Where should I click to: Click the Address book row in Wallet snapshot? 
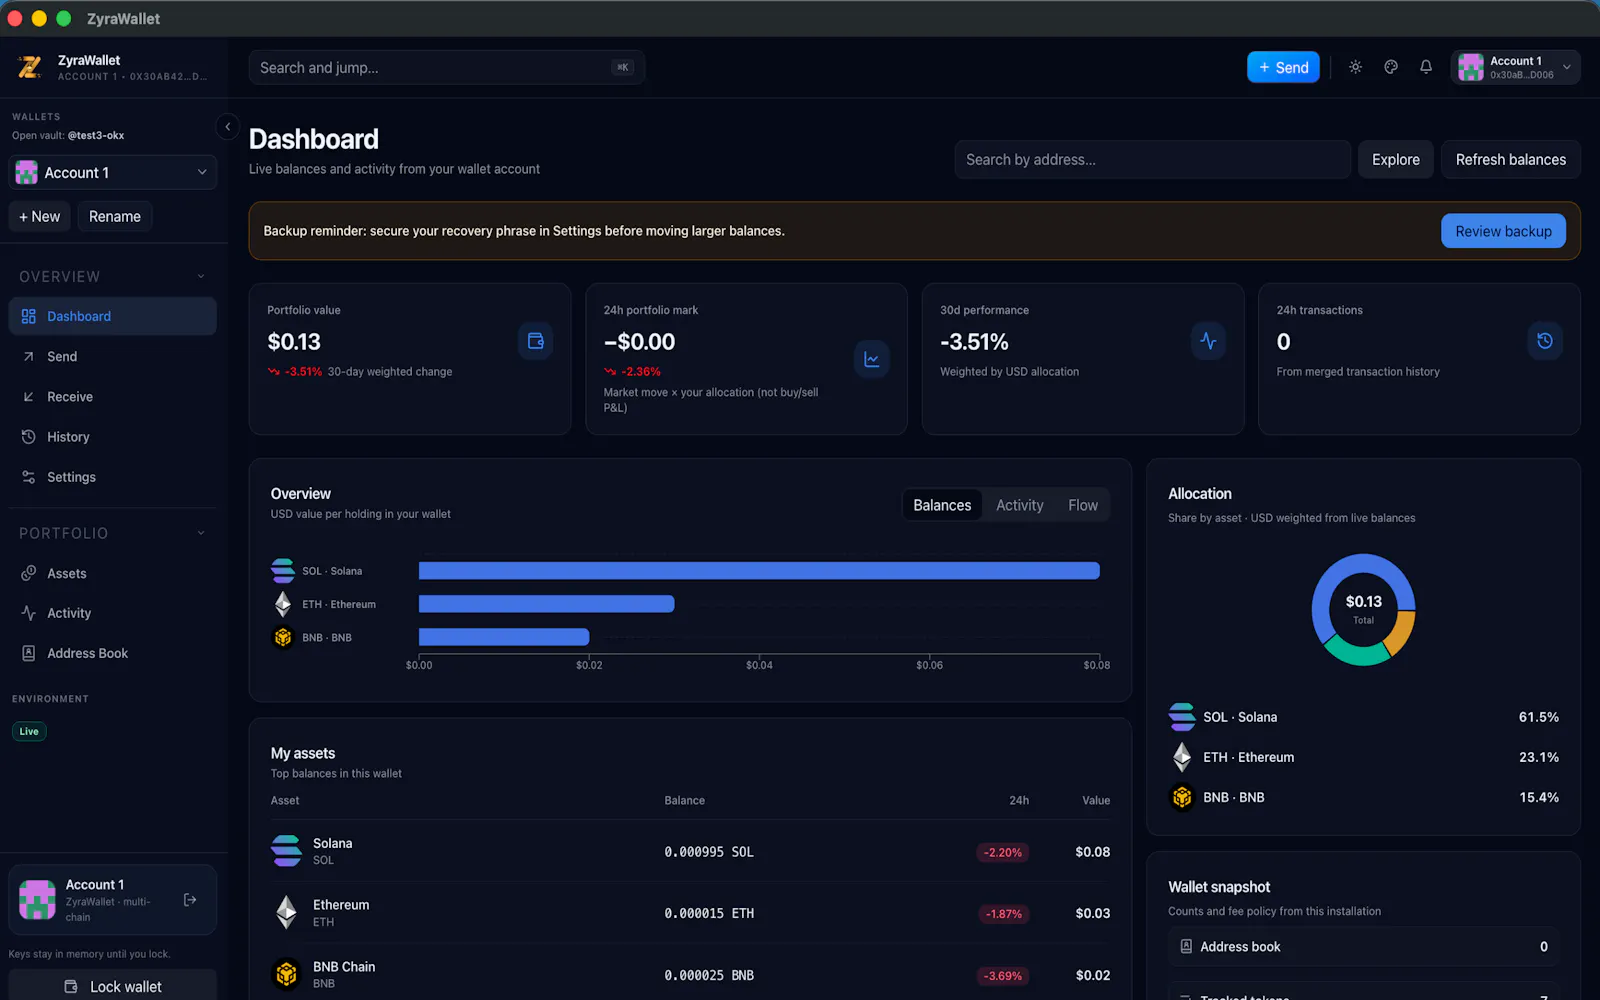pyautogui.click(x=1363, y=946)
